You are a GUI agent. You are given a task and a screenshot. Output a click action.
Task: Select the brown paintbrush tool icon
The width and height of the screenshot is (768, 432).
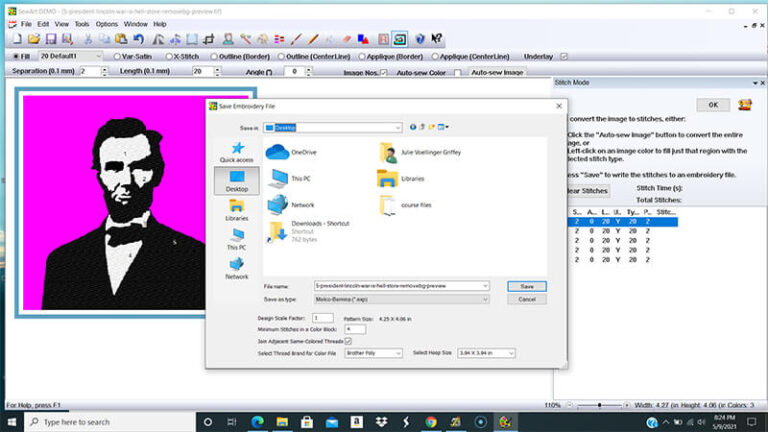click(x=296, y=39)
